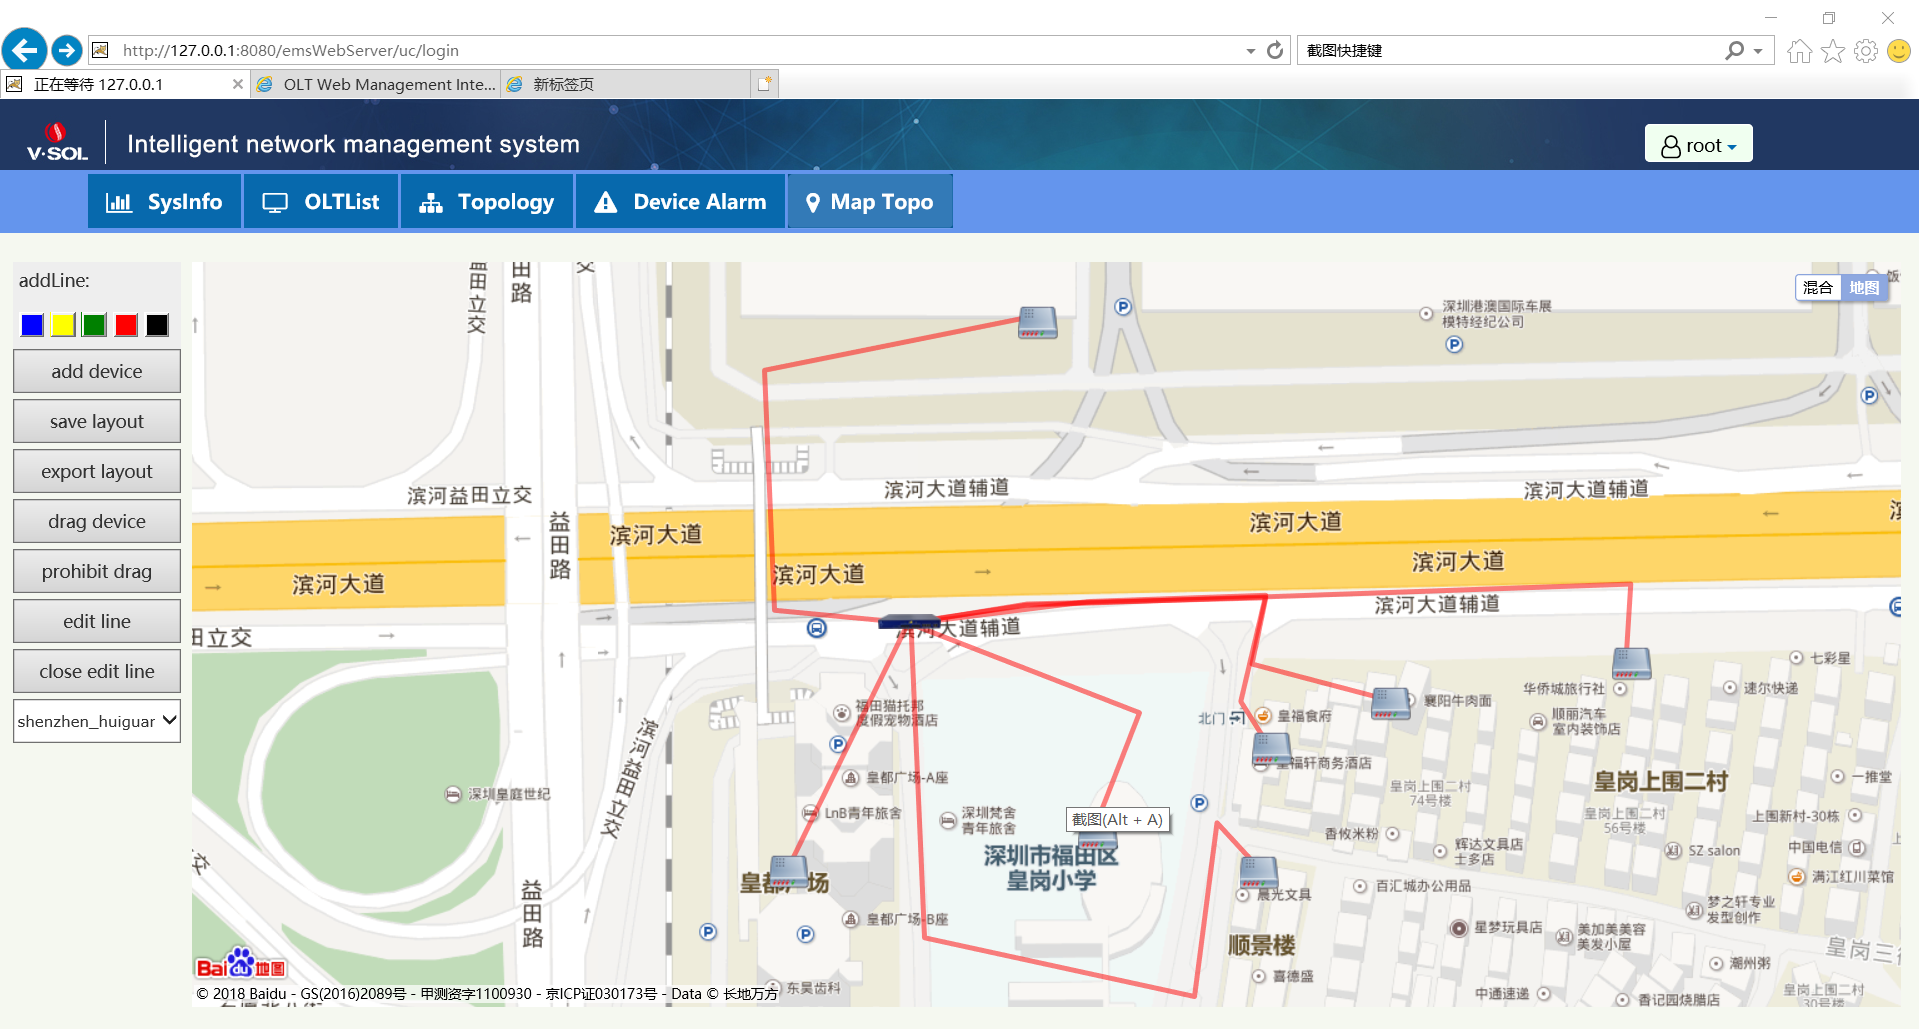Switch map to 地图 standard view
This screenshot has width=1919, height=1029.
point(1863,288)
